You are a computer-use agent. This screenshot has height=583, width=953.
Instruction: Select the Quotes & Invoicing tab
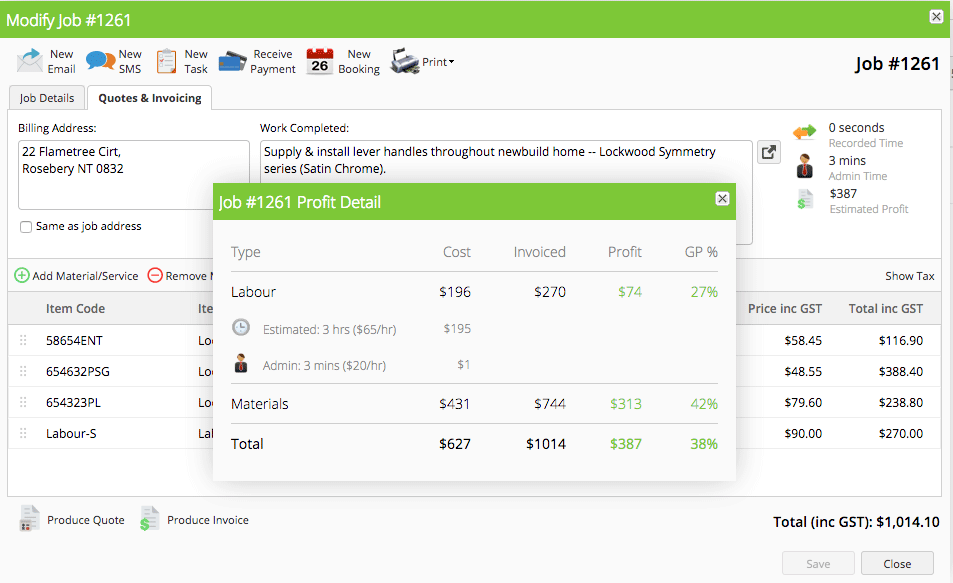point(149,98)
